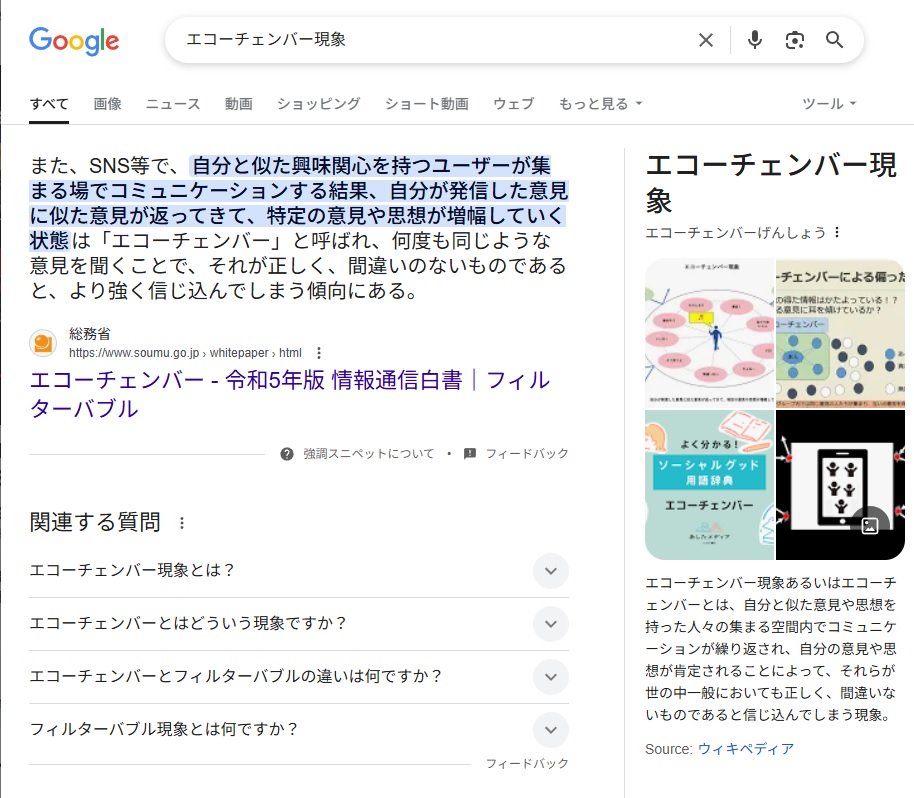914x798 pixels.
Task: Expand エコーチェンバー現象とは？ question
Action: [299, 571]
